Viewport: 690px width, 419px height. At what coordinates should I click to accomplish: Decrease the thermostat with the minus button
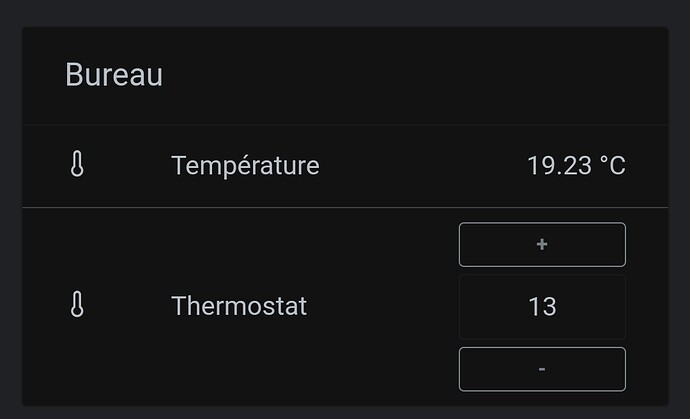coord(542,369)
